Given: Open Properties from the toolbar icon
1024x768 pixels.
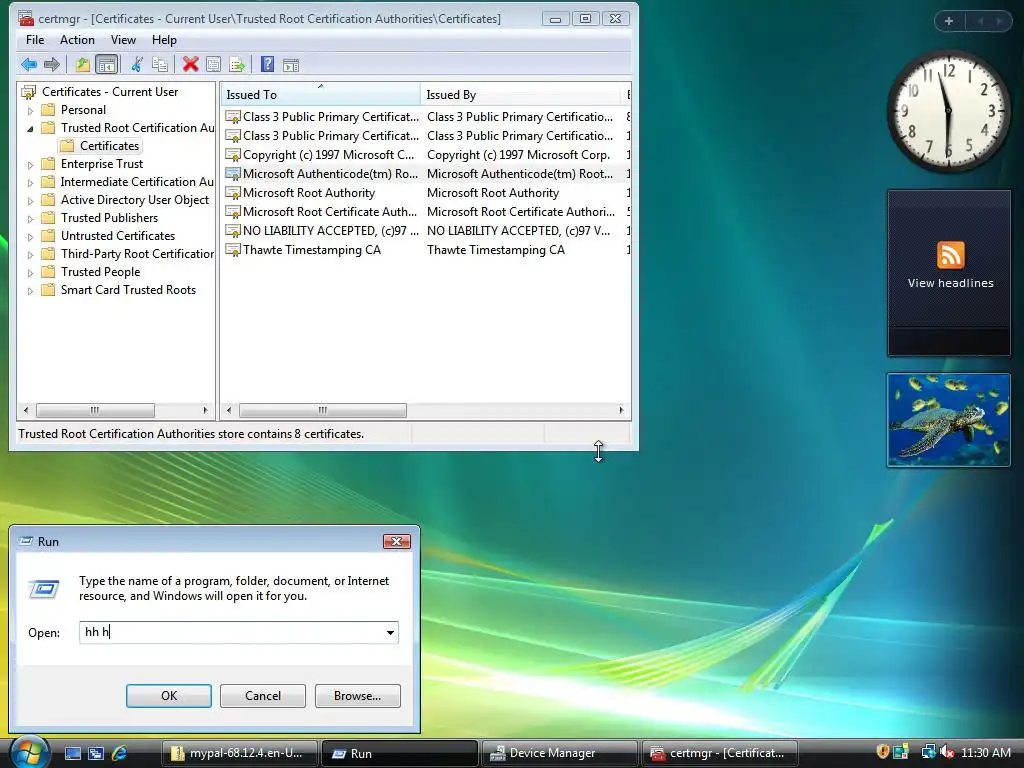Looking at the screenshot, I should tap(214, 64).
